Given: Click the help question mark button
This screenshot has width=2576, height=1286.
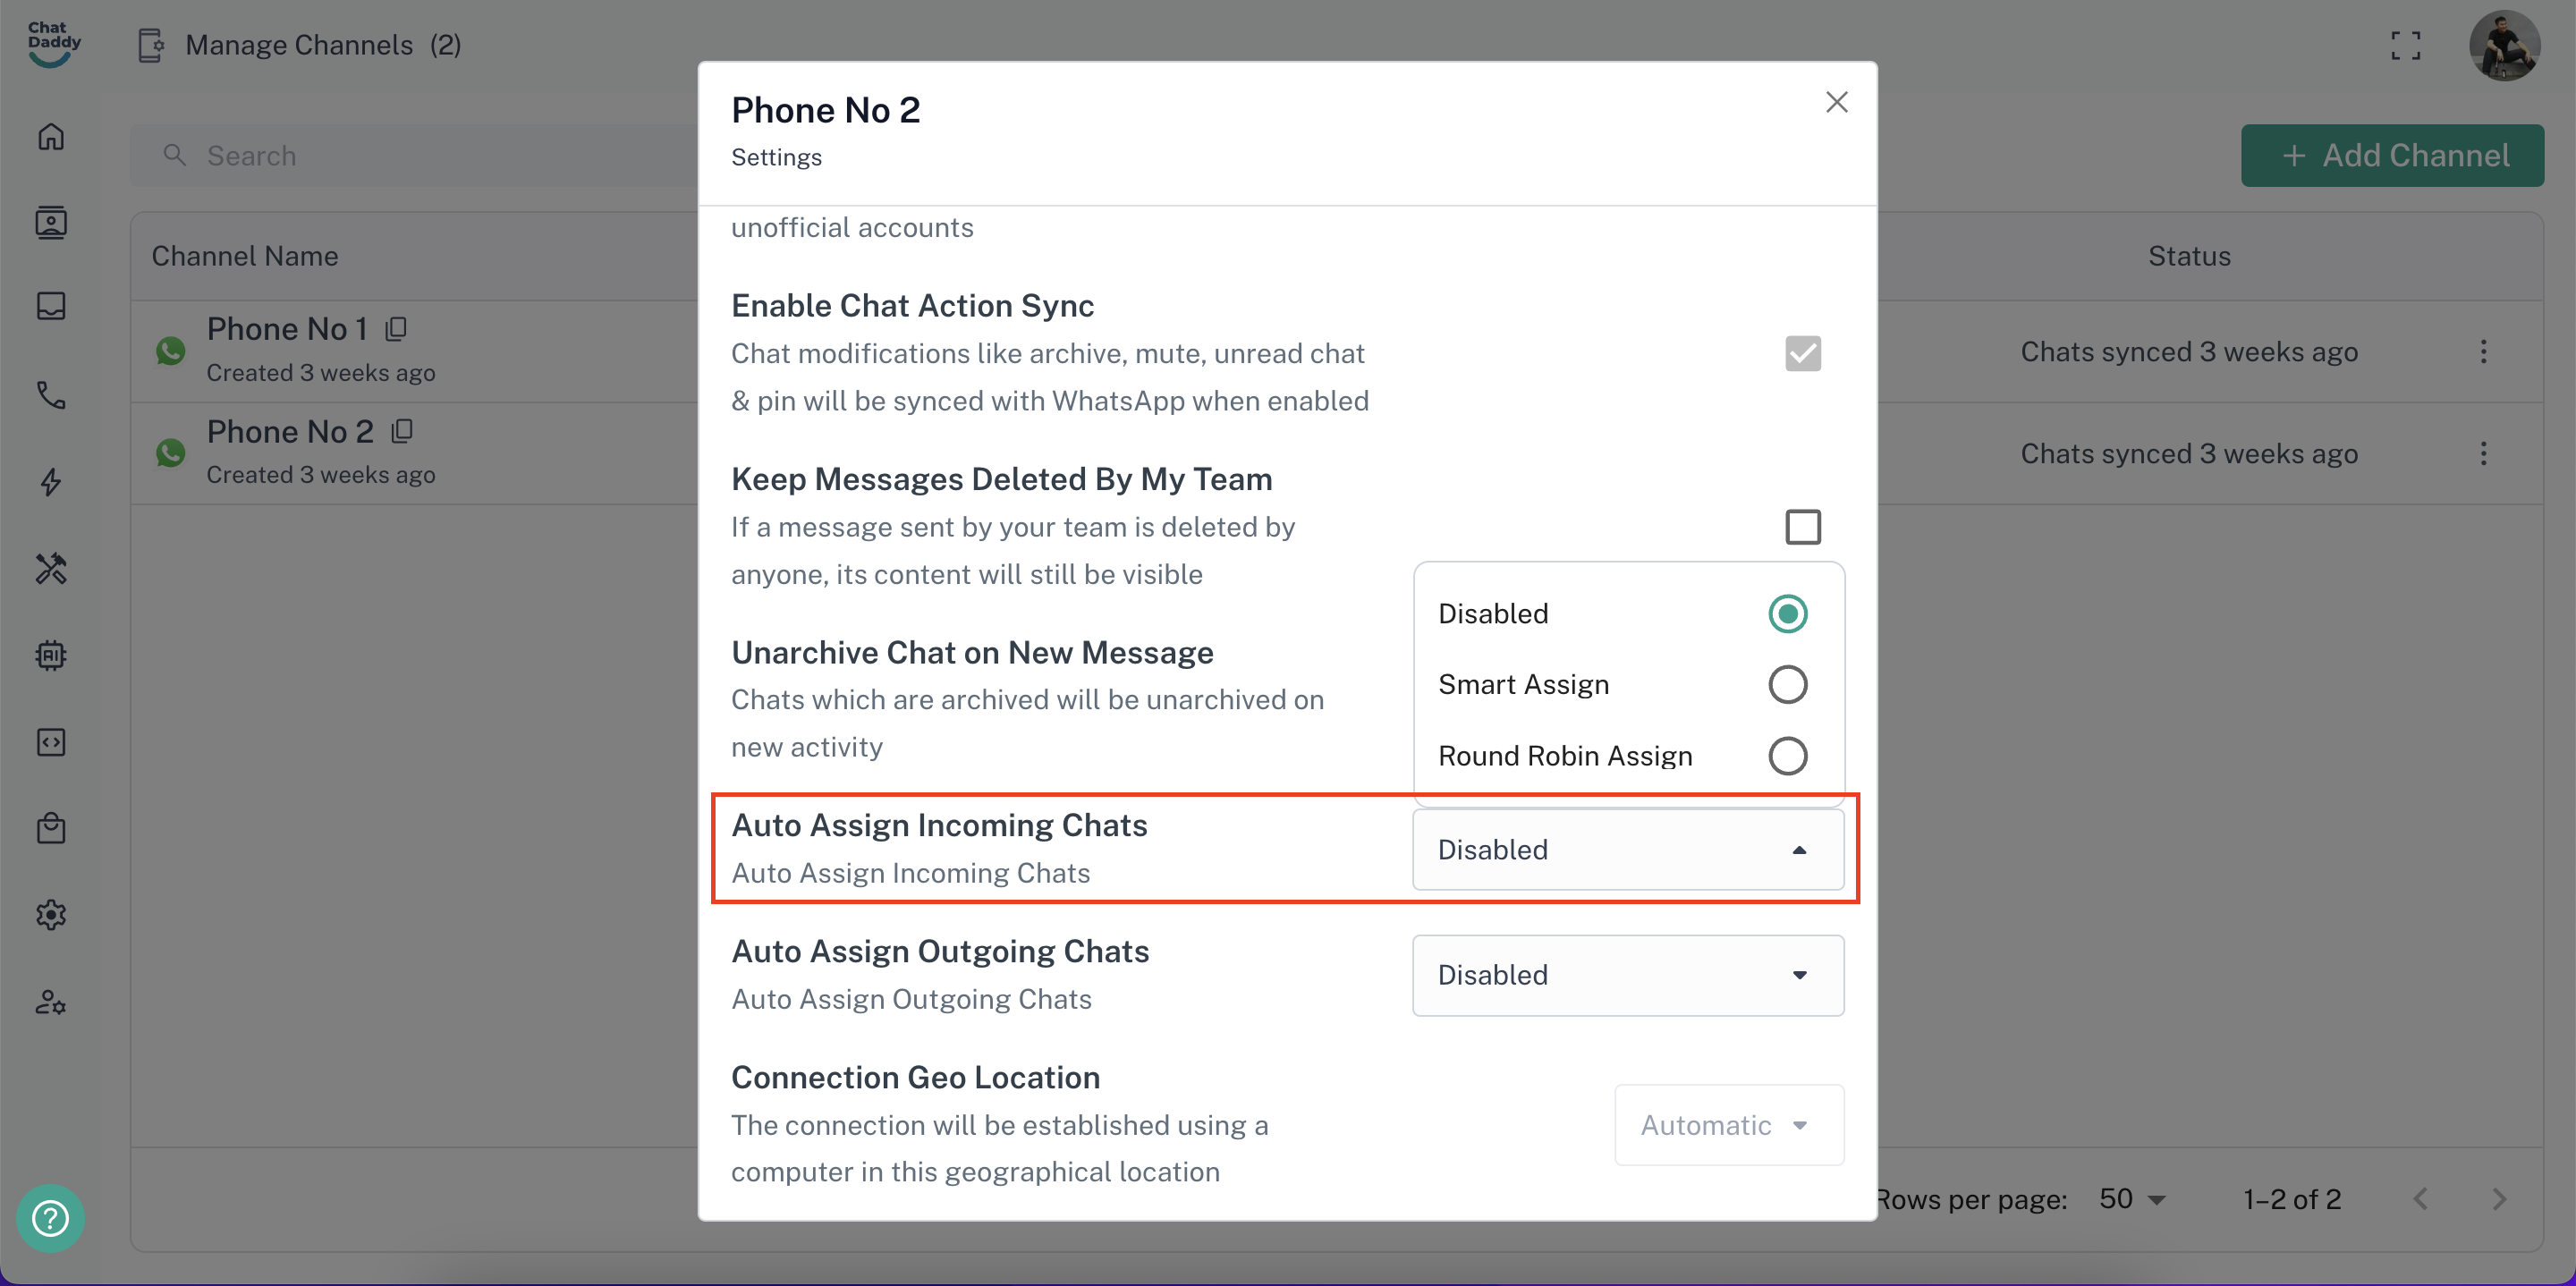Looking at the screenshot, I should pyautogui.click(x=50, y=1217).
